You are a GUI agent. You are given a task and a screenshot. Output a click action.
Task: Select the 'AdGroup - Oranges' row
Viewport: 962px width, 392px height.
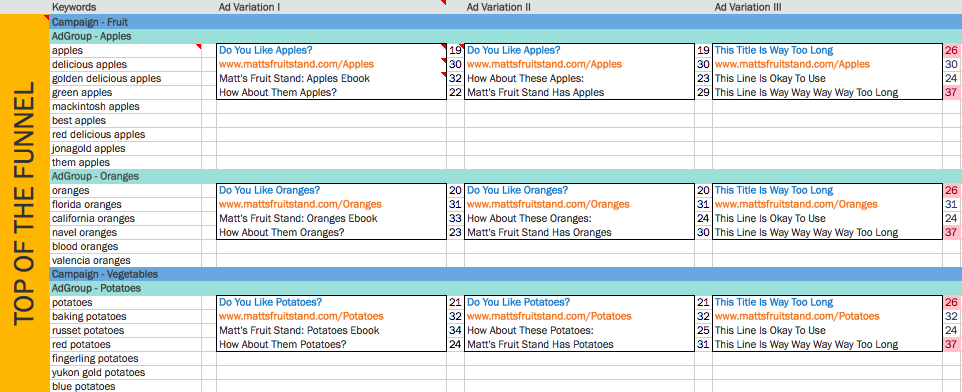pos(506,176)
